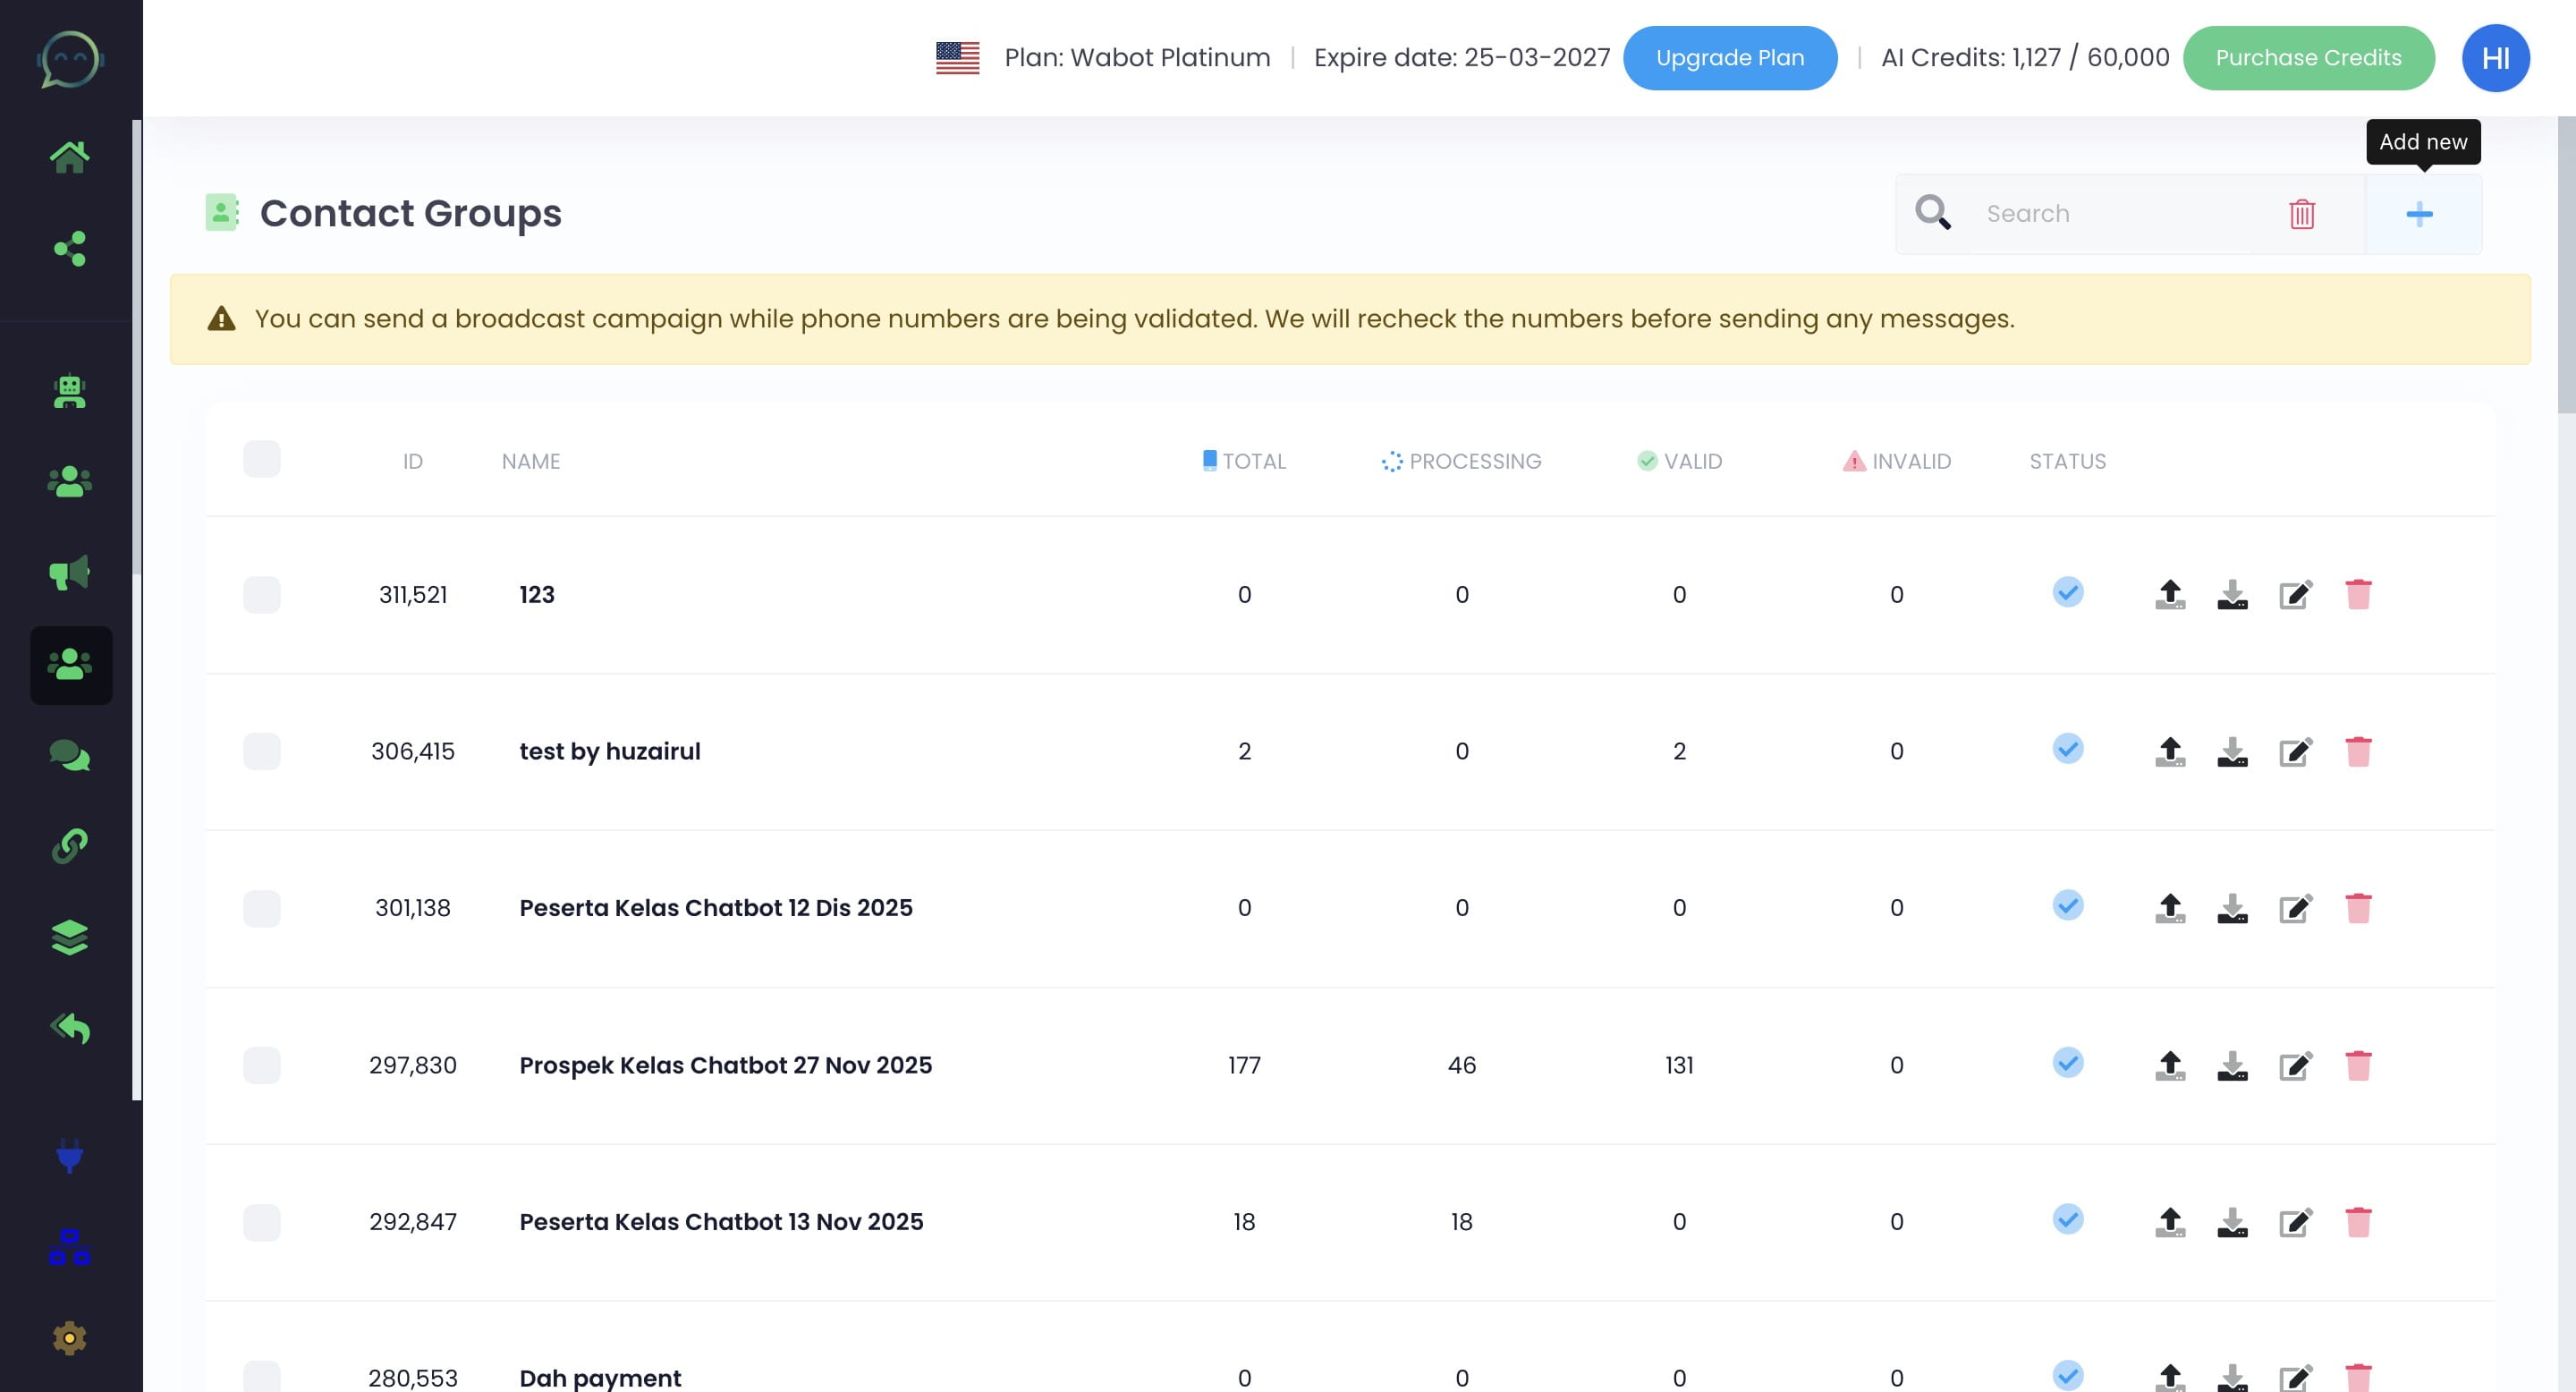Toggle the select-all checkbox in table header
Image resolution: width=2576 pixels, height=1392 pixels.
pyautogui.click(x=262, y=460)
